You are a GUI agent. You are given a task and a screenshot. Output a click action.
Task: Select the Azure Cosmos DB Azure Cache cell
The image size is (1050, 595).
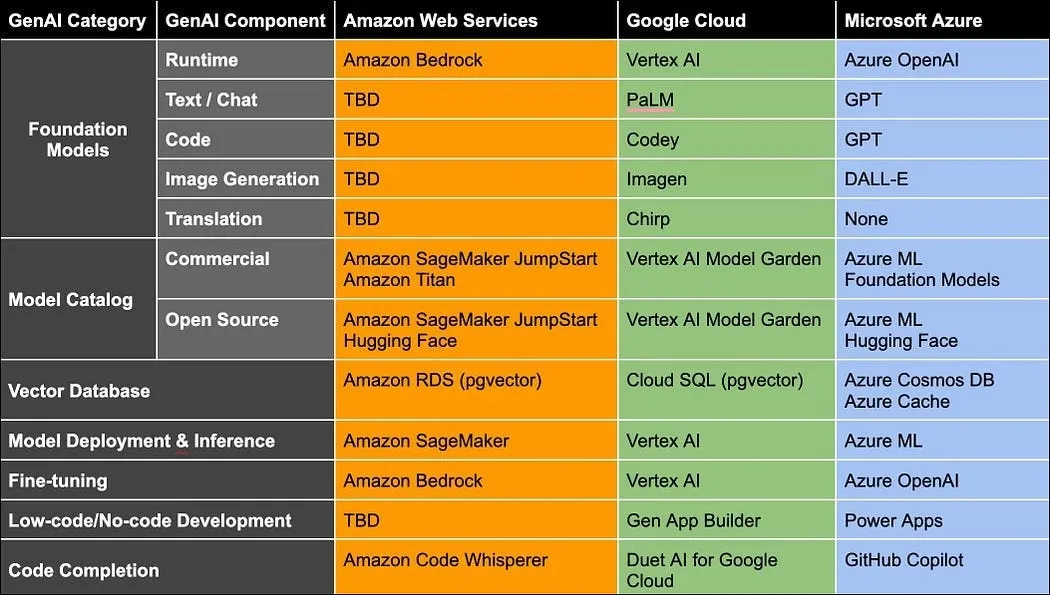coord(943,390)
